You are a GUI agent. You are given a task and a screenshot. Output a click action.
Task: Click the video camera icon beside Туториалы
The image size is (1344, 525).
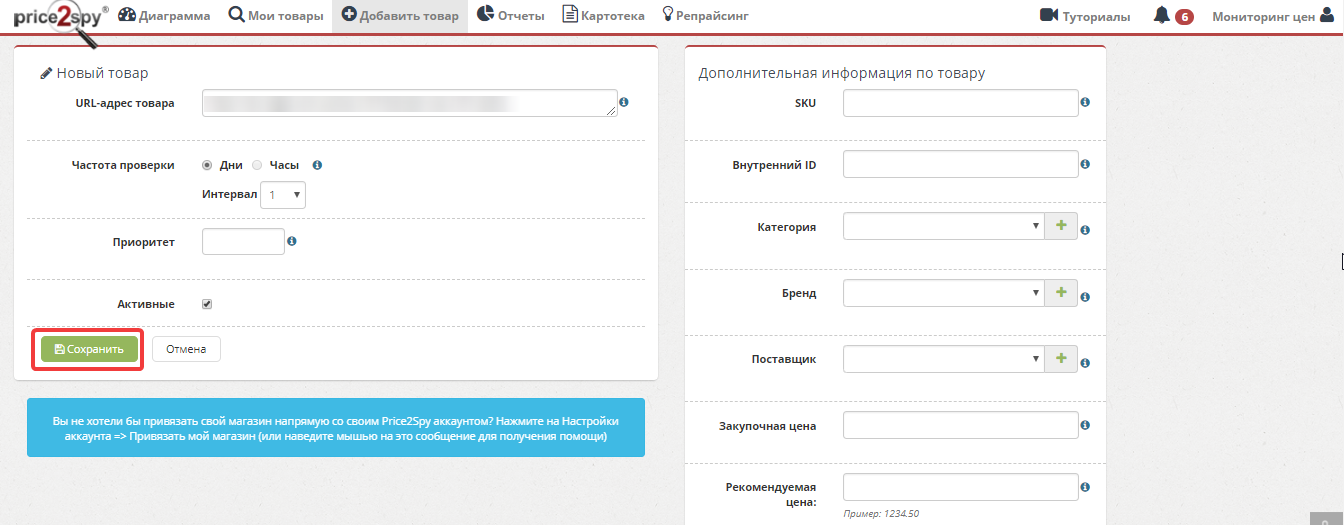(x=1049, y=16)
